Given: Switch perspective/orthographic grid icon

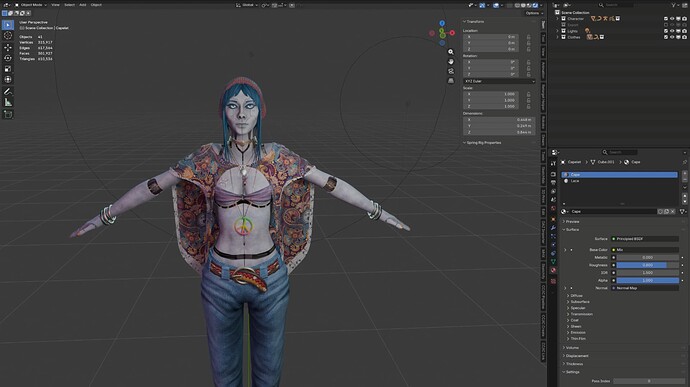Looking at the screenshot, I should click(x=451, y=81).
